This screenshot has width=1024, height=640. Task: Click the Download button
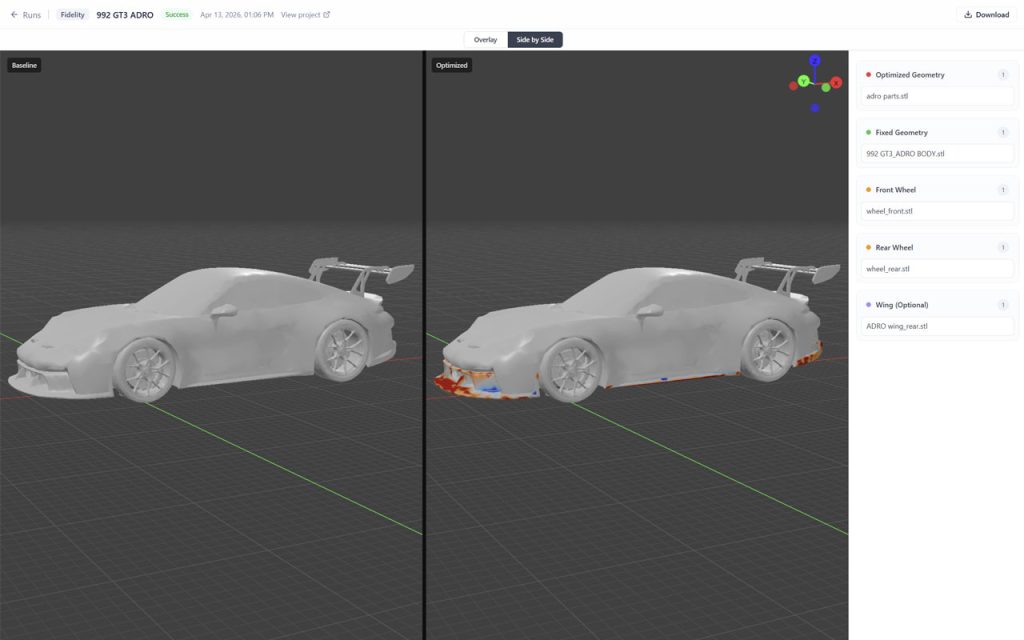click(x=986, y=14)
